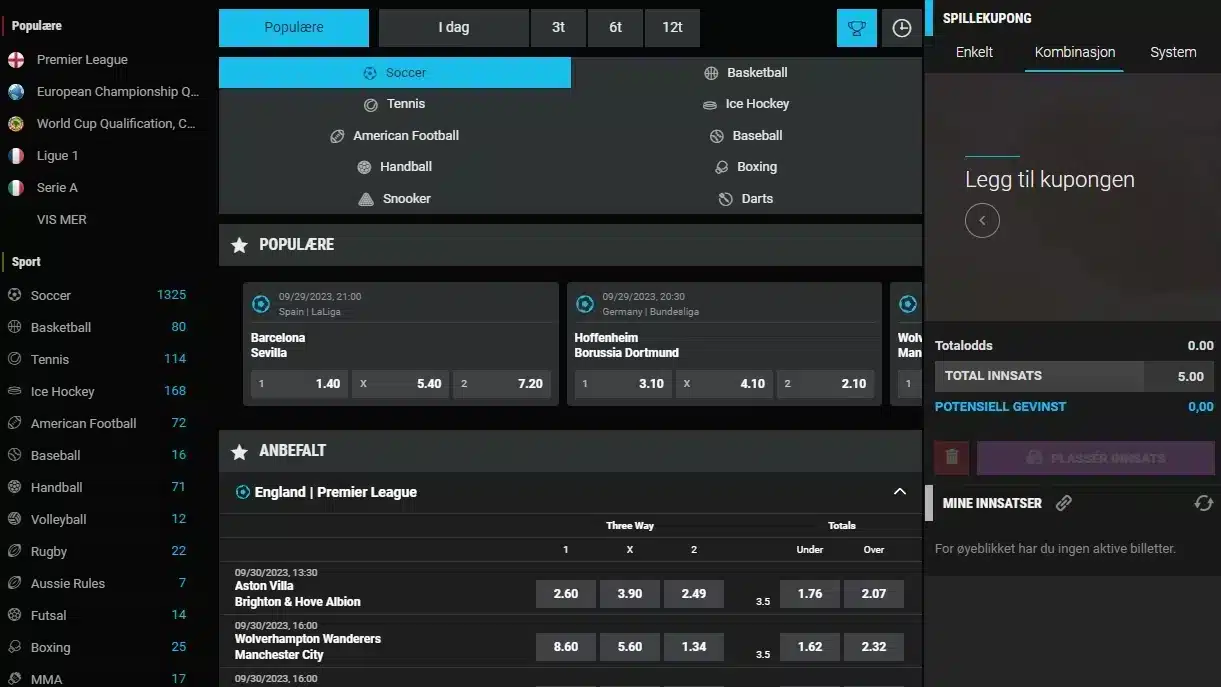Choose the Basketball icon in sidebar

point(14,327)
